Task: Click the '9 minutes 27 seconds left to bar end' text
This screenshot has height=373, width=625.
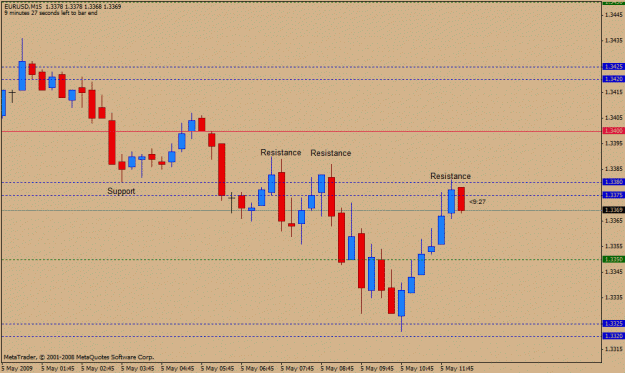Action: point(51,13)
